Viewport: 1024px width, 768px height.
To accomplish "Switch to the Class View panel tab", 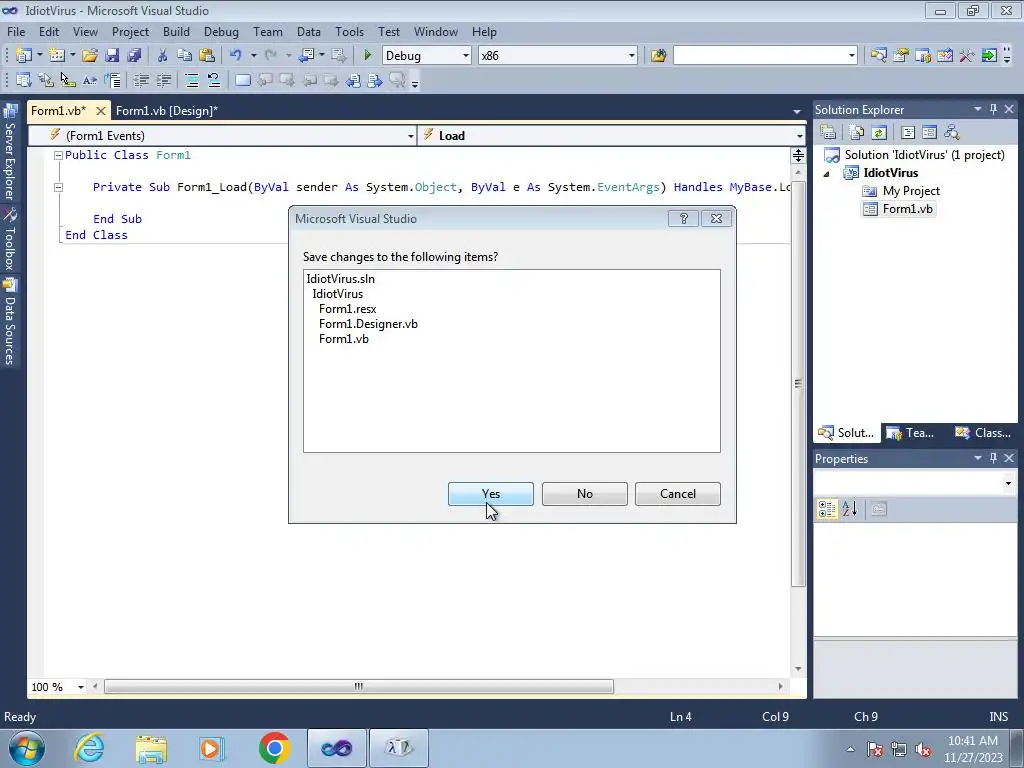I will 983,432.
